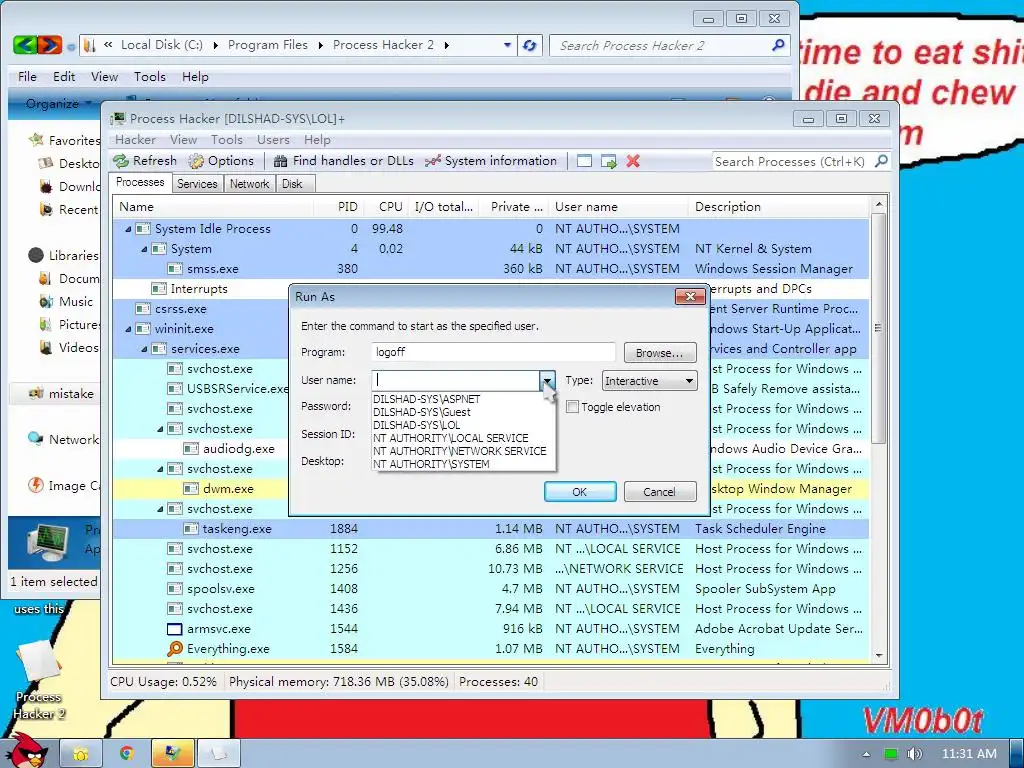1024x768 pixels.
Task: Select the taskeng.exe process row
Action: [x=490, y=529]
